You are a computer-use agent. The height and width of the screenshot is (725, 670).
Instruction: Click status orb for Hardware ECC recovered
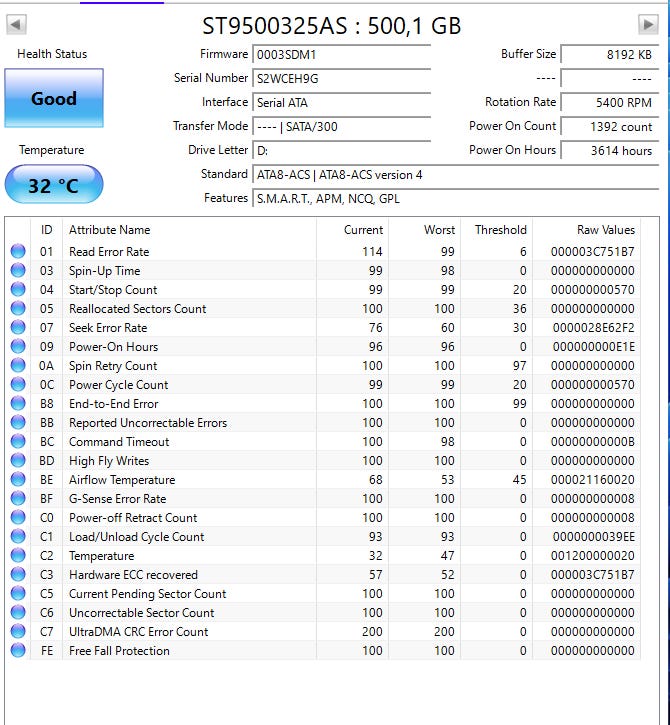click(x=18, y=574)
